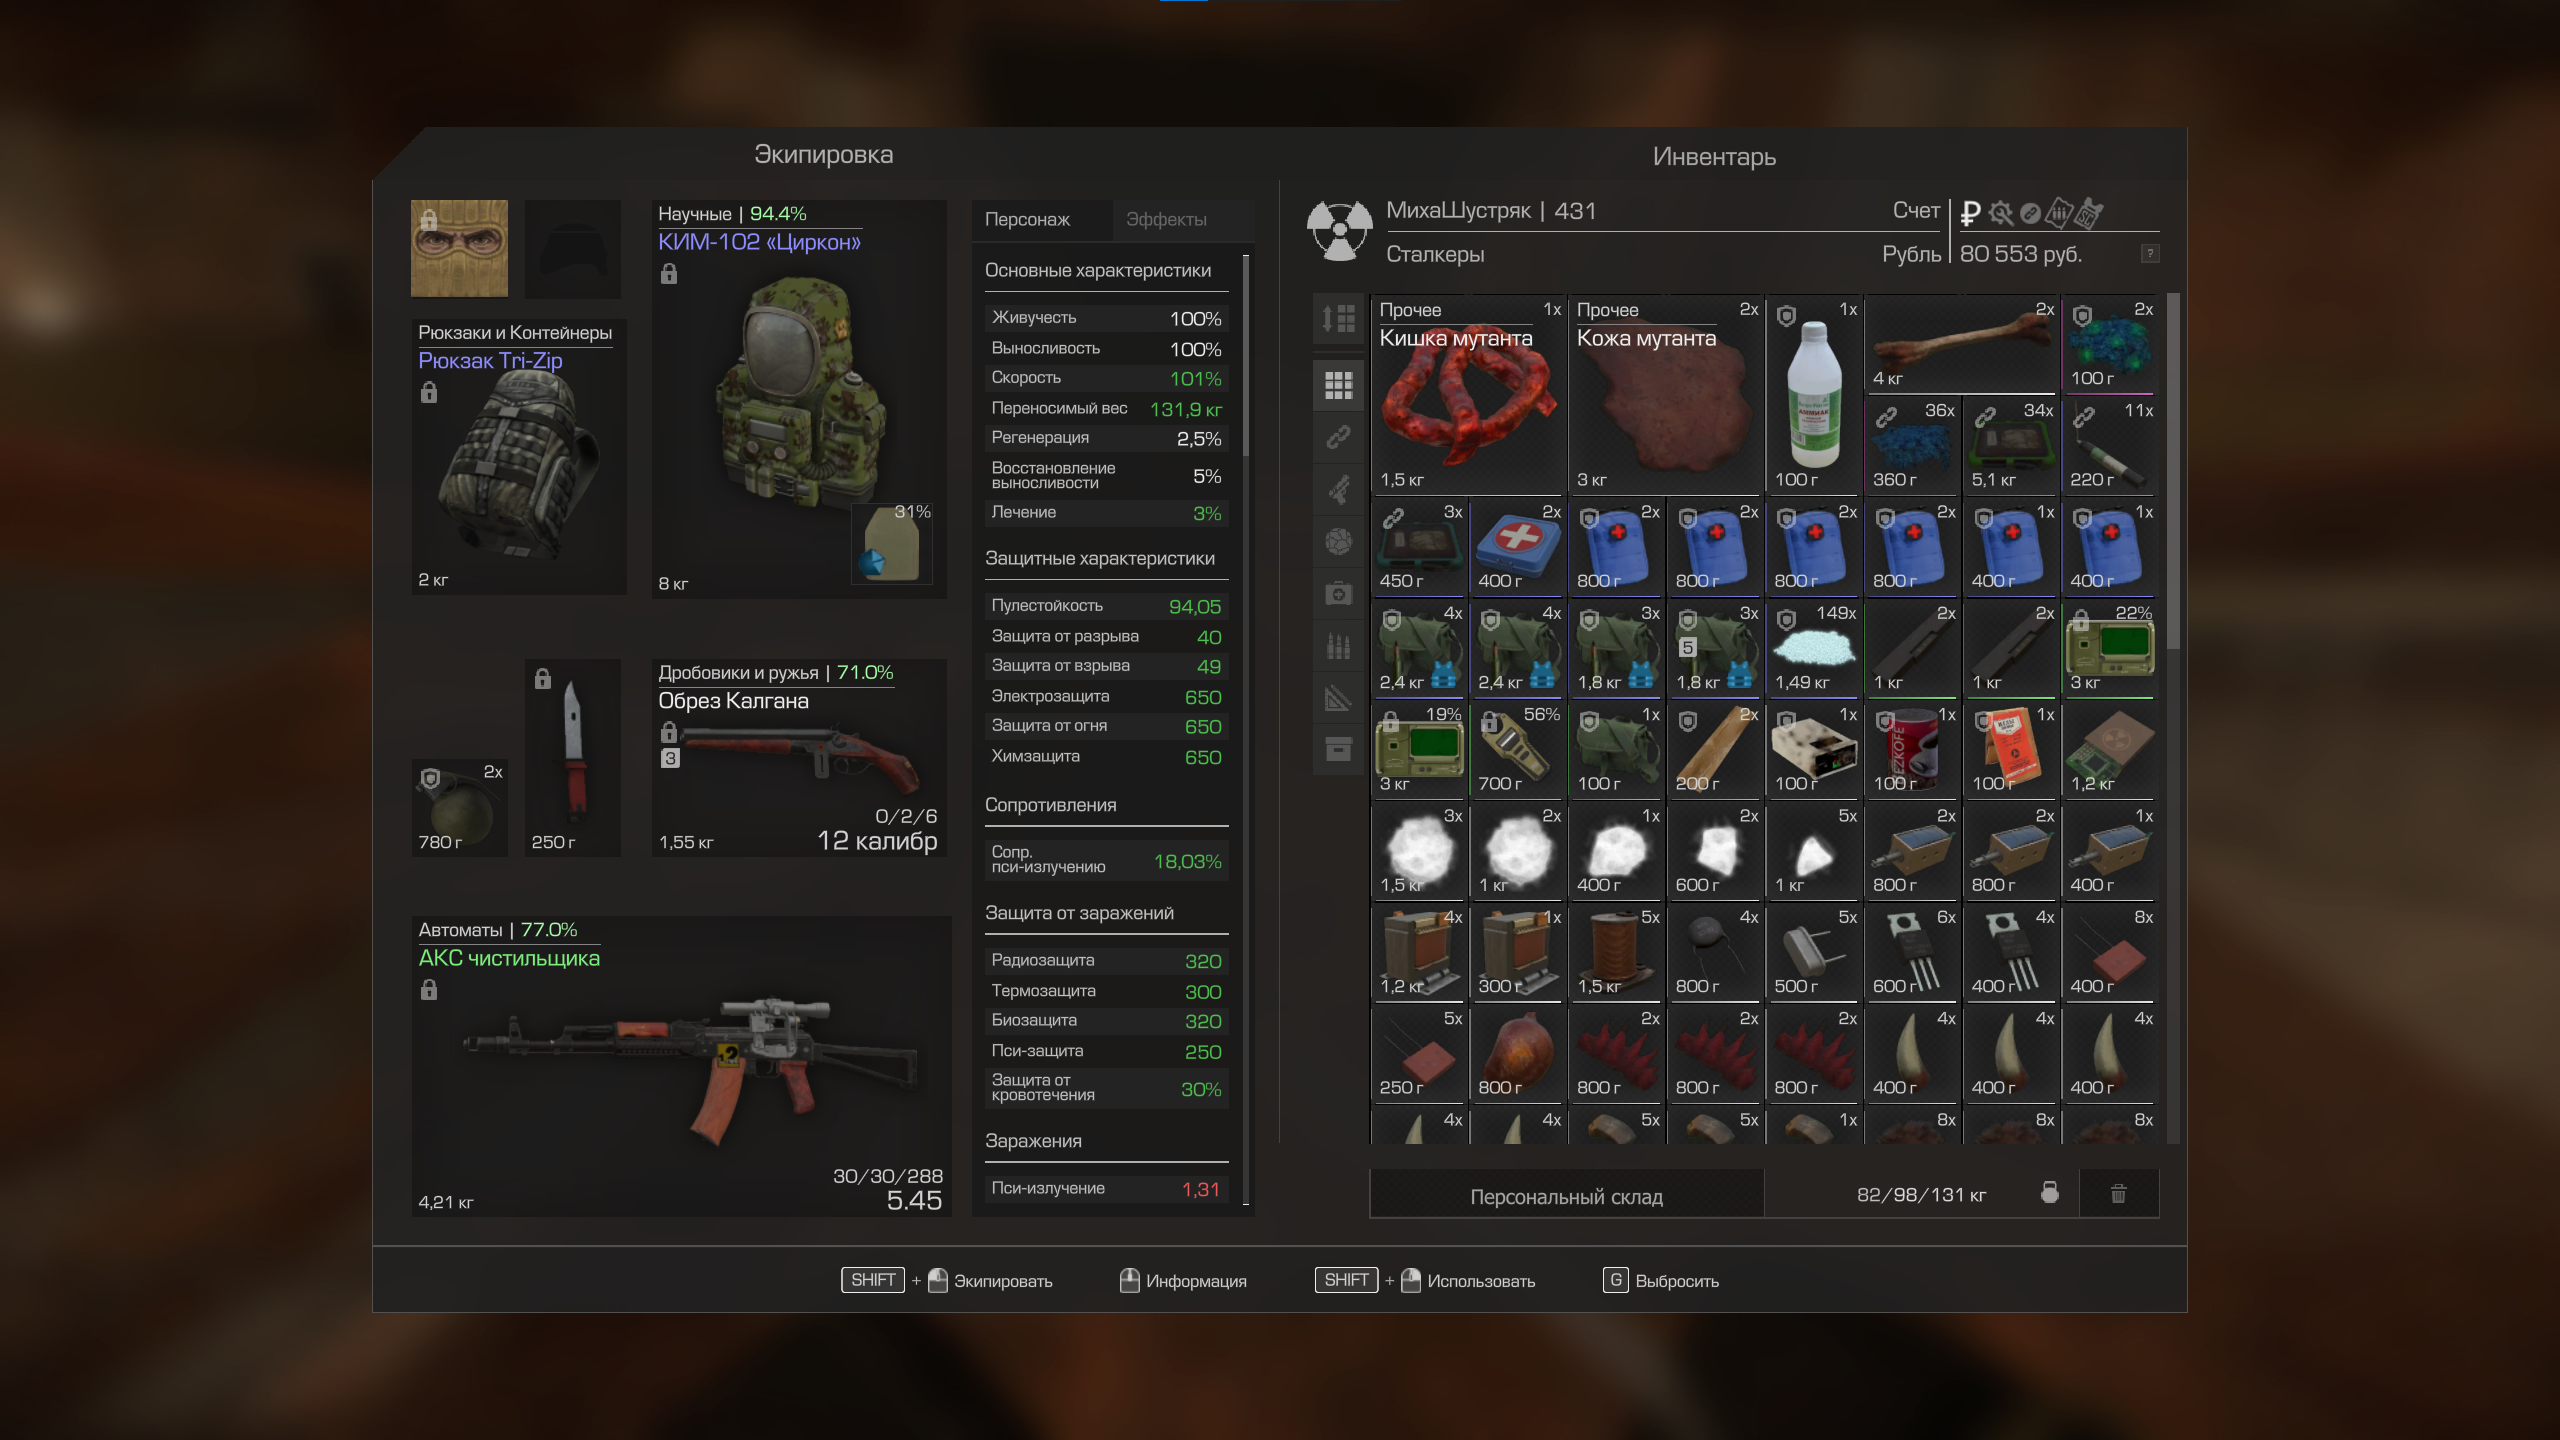Select the blue first-aid kit with white cross
This screenshot has height=1440, width=2560.
[1517, 547]
